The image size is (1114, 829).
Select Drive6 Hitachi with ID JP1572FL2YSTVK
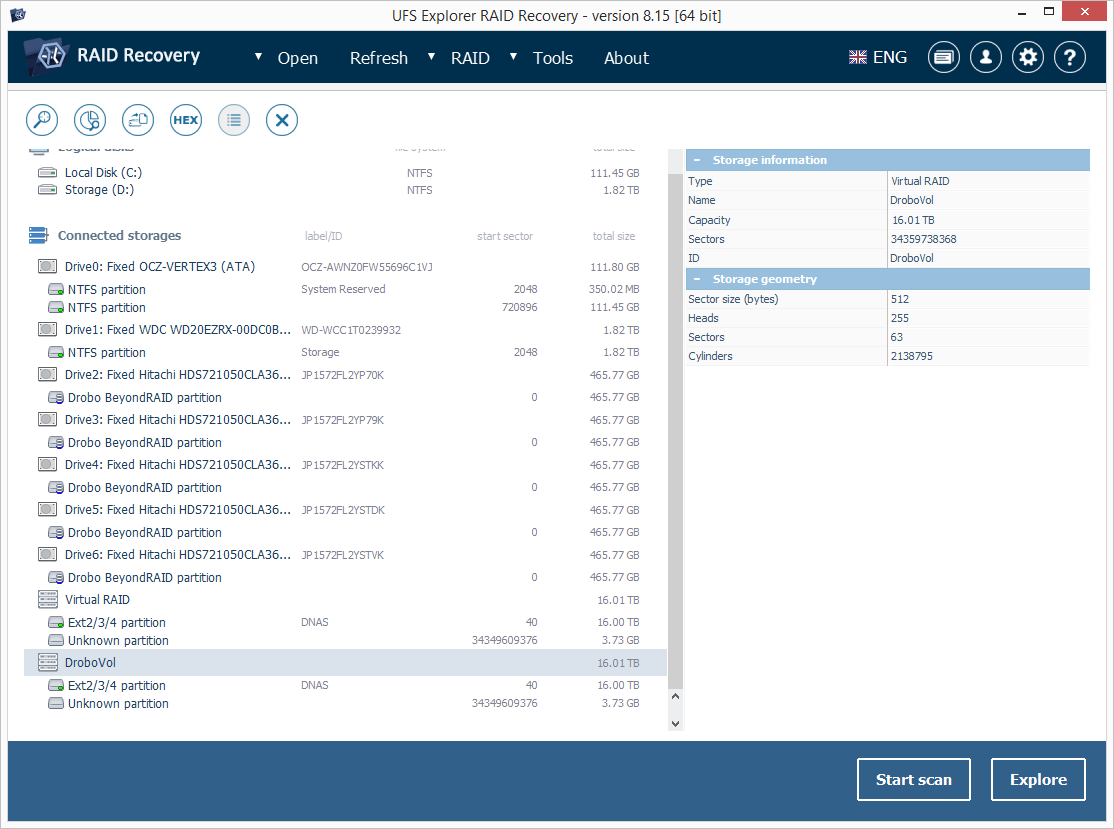345,555
